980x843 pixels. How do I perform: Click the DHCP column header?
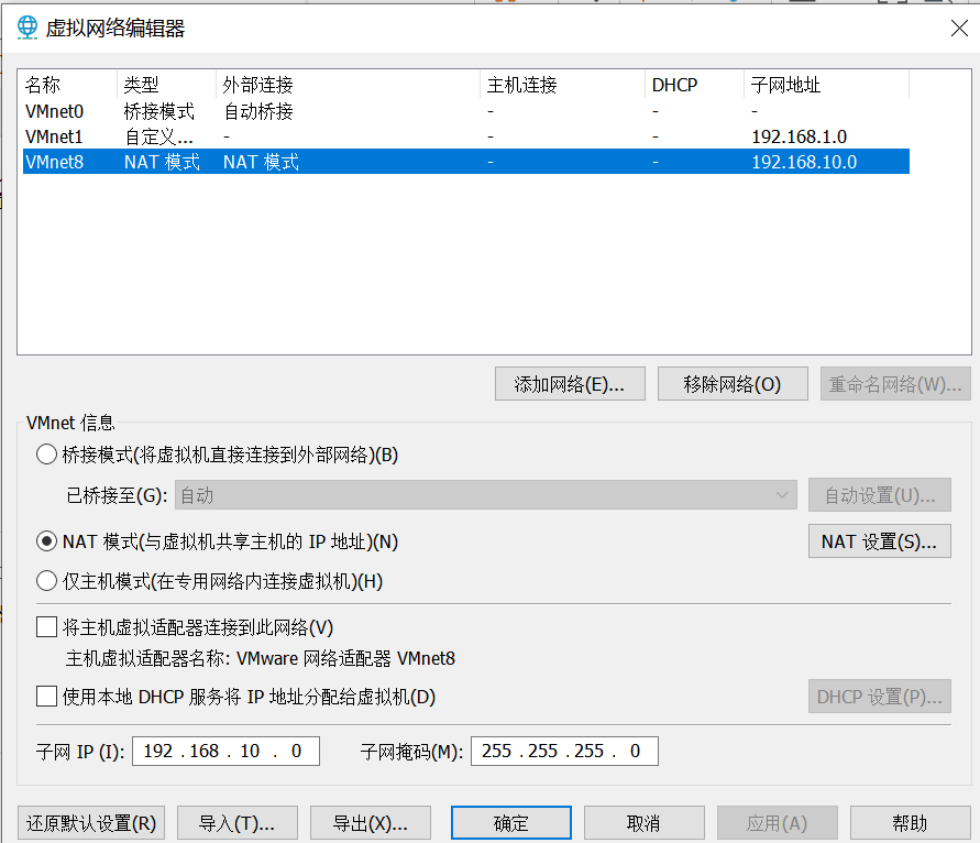coord(694,84)
